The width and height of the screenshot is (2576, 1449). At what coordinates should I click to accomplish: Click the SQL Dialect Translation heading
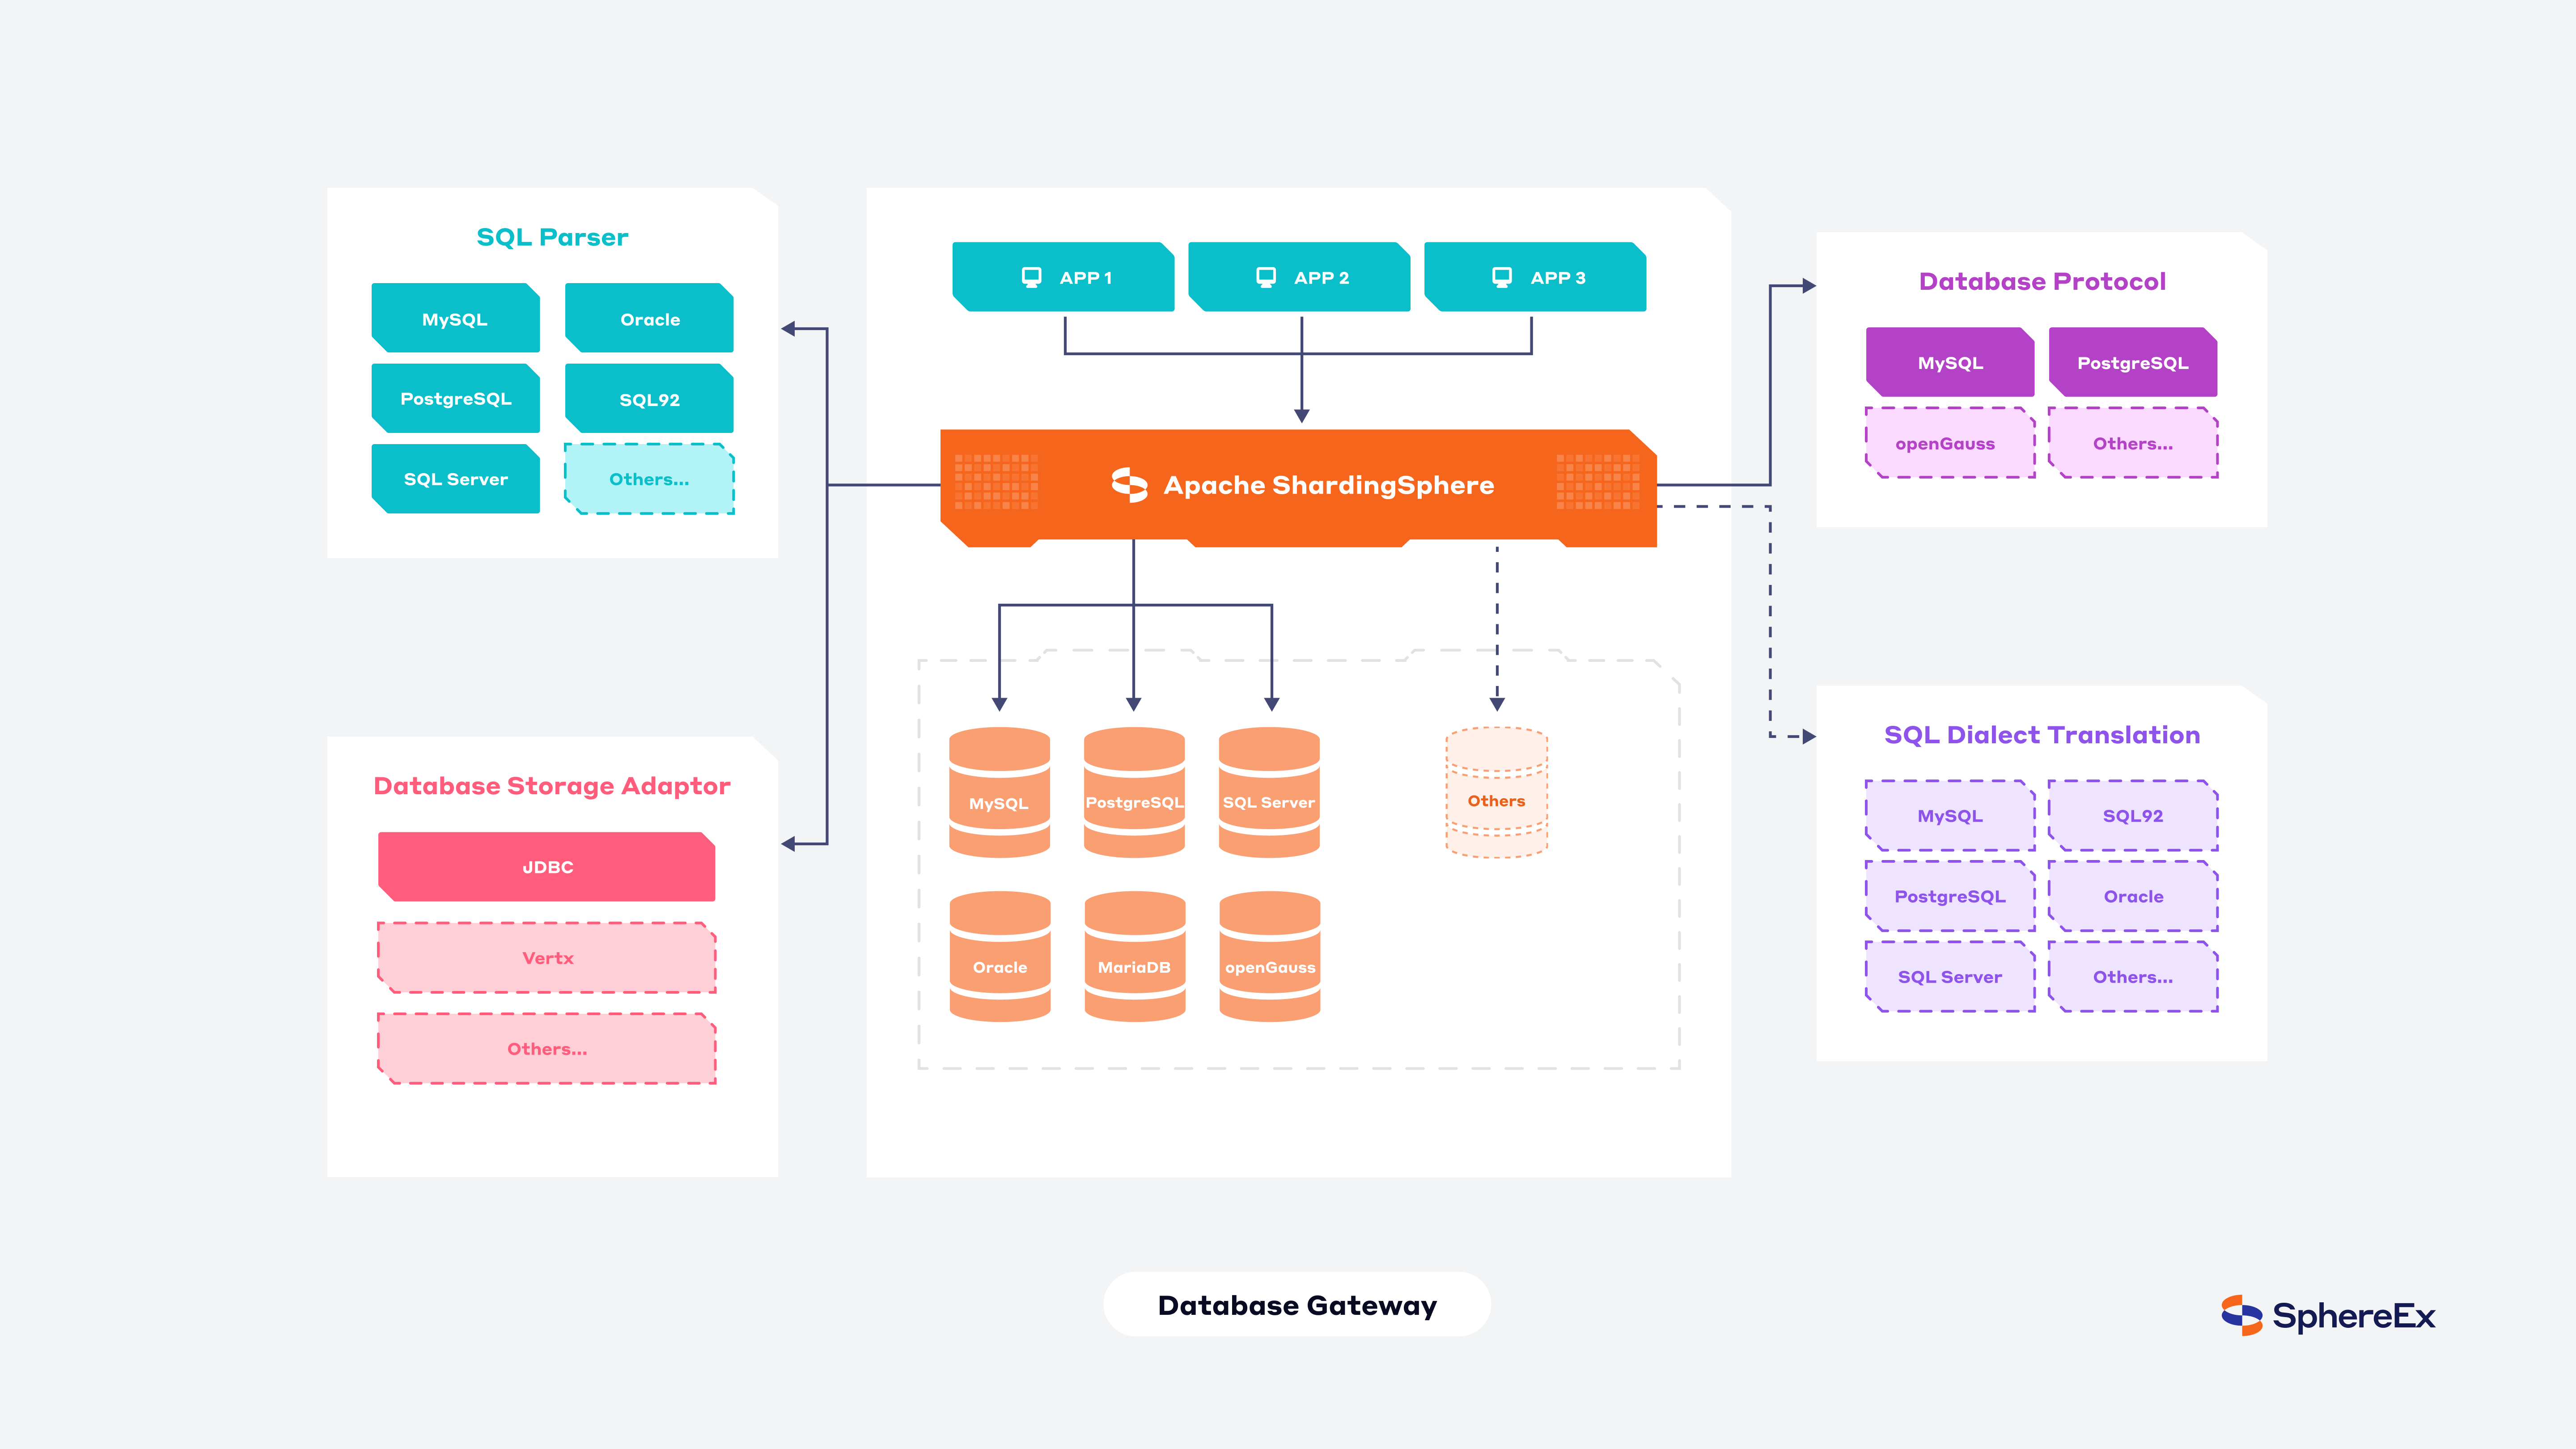point(2042,735)
